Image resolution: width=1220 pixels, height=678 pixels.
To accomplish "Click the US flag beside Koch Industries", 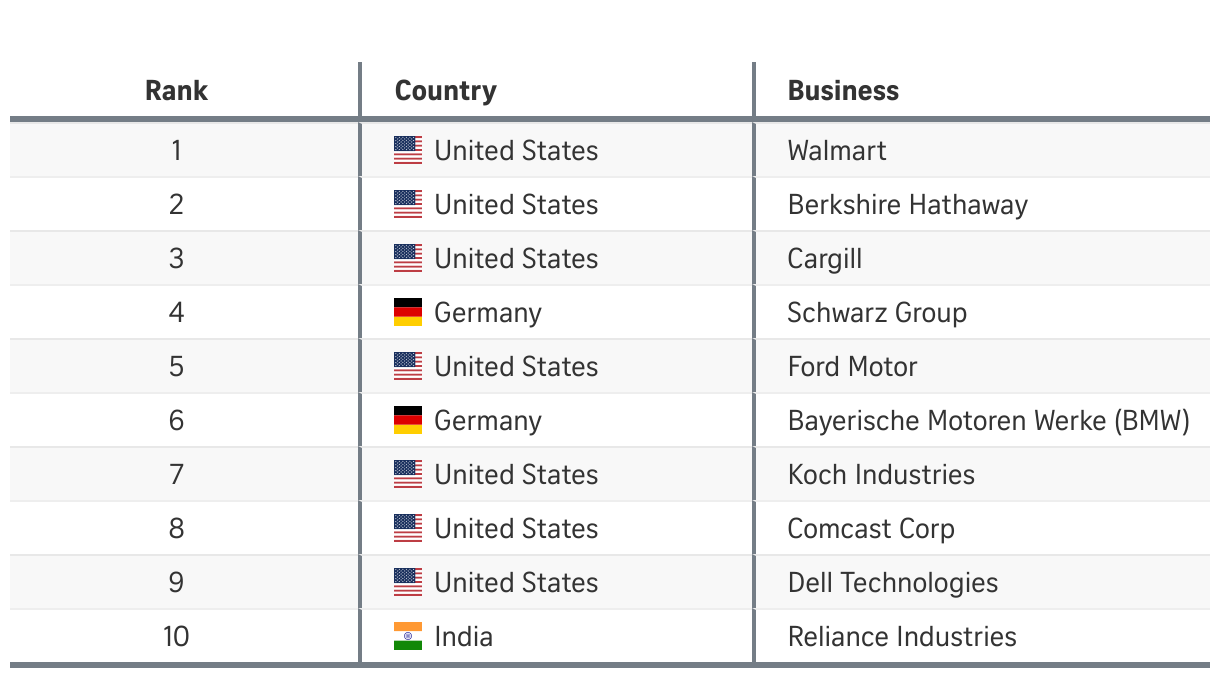I will tap(408, 475).
